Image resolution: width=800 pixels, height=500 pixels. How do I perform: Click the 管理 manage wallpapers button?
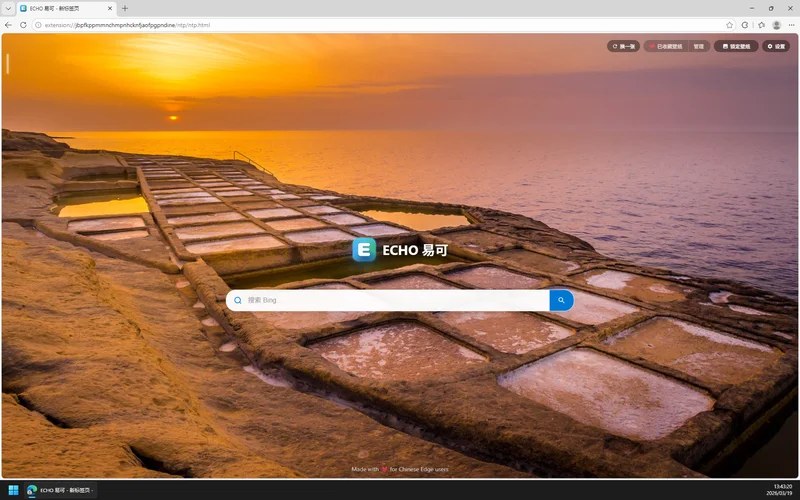coord(698,46)
